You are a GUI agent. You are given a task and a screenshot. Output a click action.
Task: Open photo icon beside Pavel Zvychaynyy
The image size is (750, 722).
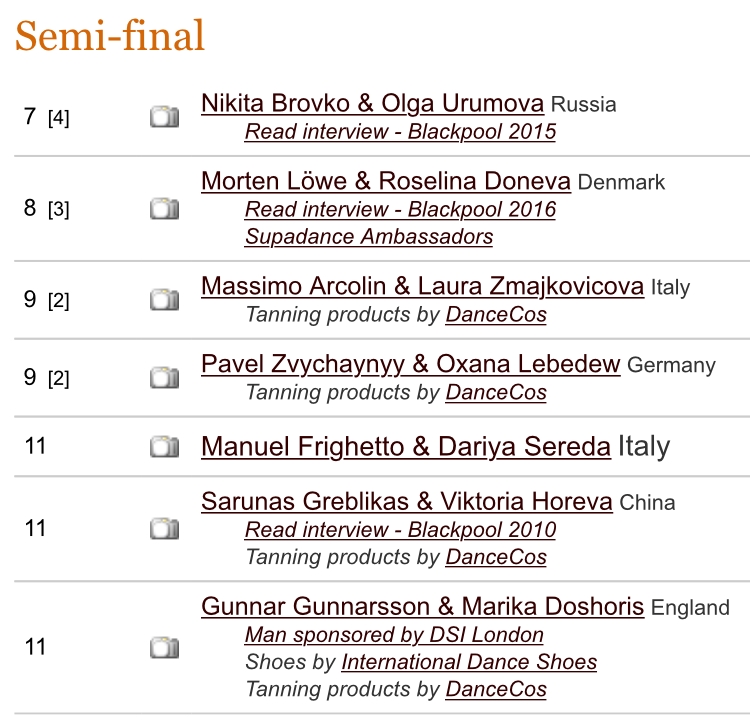click(x=165, y=378)
